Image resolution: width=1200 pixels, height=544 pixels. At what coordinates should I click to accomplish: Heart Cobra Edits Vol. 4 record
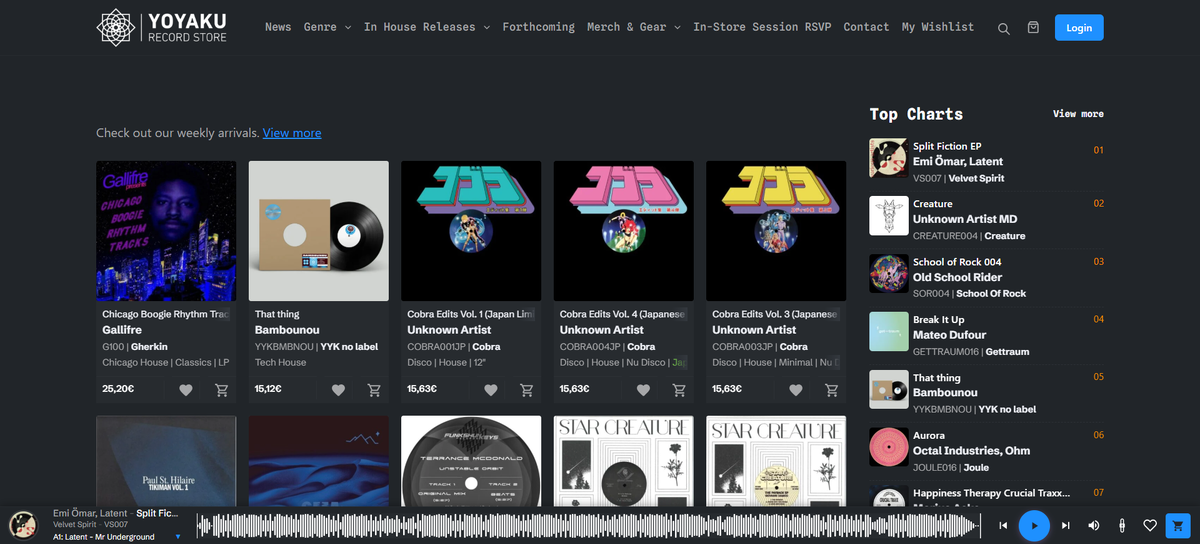click(643, 390)
